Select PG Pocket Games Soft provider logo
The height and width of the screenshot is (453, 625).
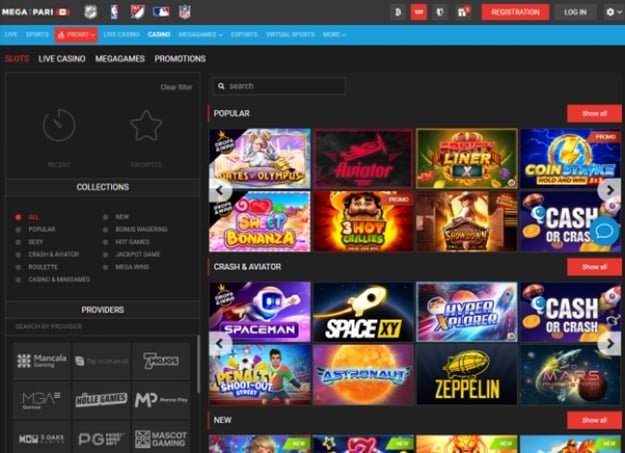coord(101,438)
